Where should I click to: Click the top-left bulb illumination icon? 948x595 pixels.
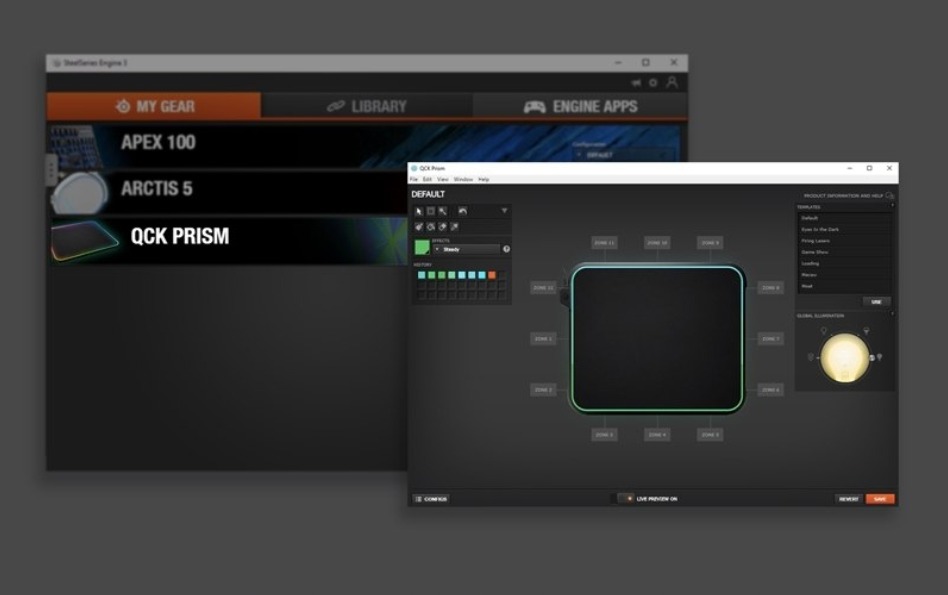tap(823, 331)
